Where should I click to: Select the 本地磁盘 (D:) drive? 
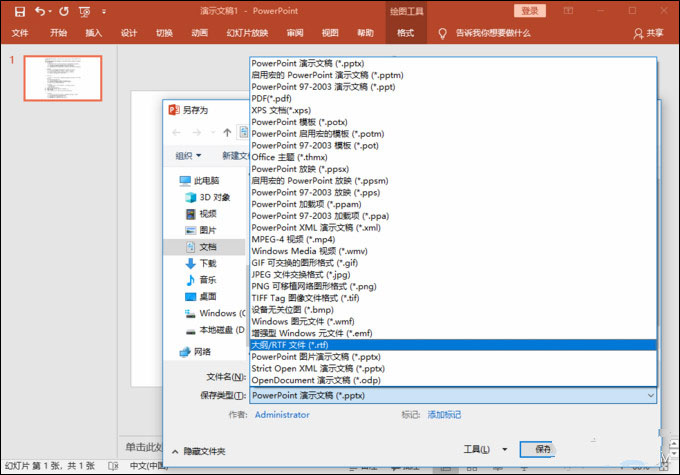point(215,330)
